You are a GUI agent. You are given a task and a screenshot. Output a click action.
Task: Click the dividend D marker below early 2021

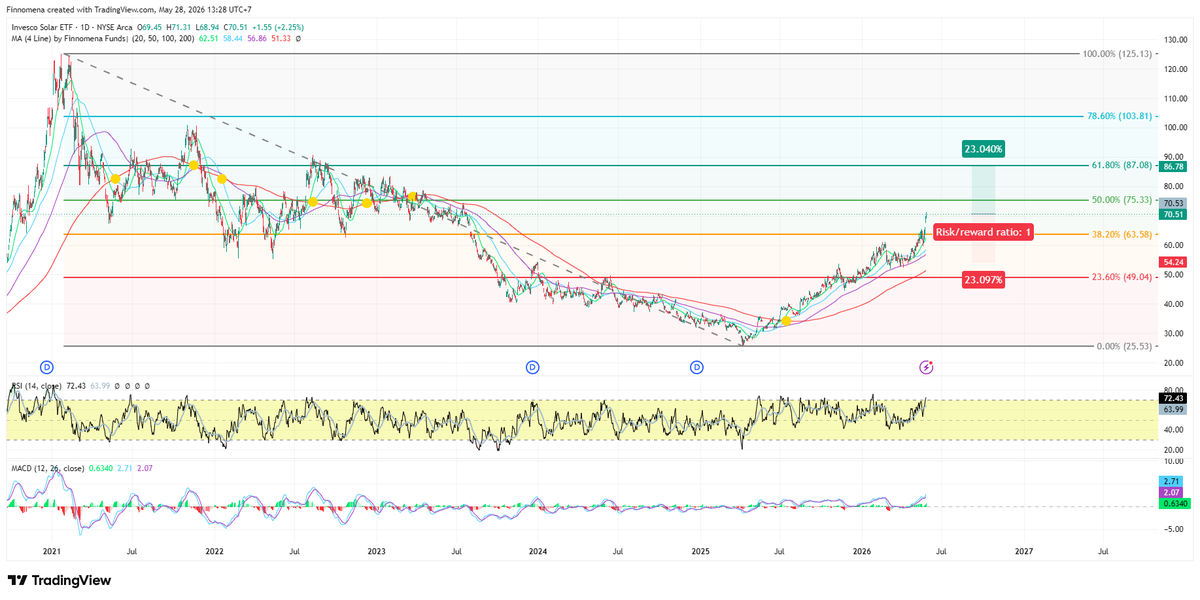click(x=46, y=368)
